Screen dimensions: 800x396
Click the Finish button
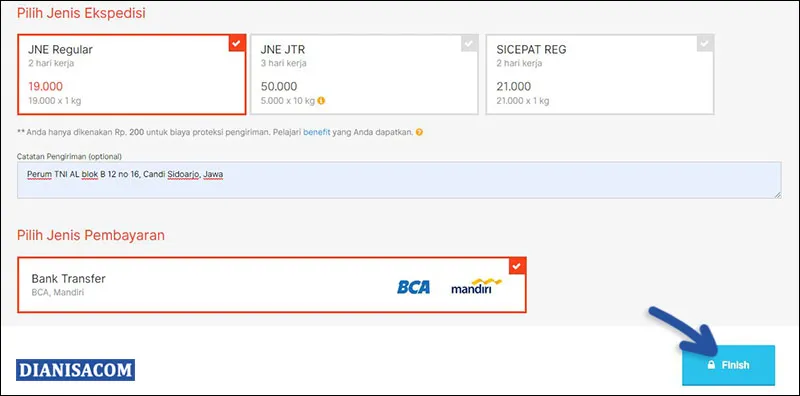729,365
